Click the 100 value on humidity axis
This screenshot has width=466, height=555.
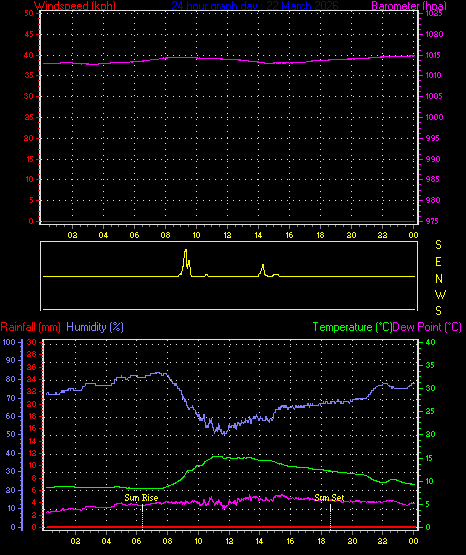(9, 342)
